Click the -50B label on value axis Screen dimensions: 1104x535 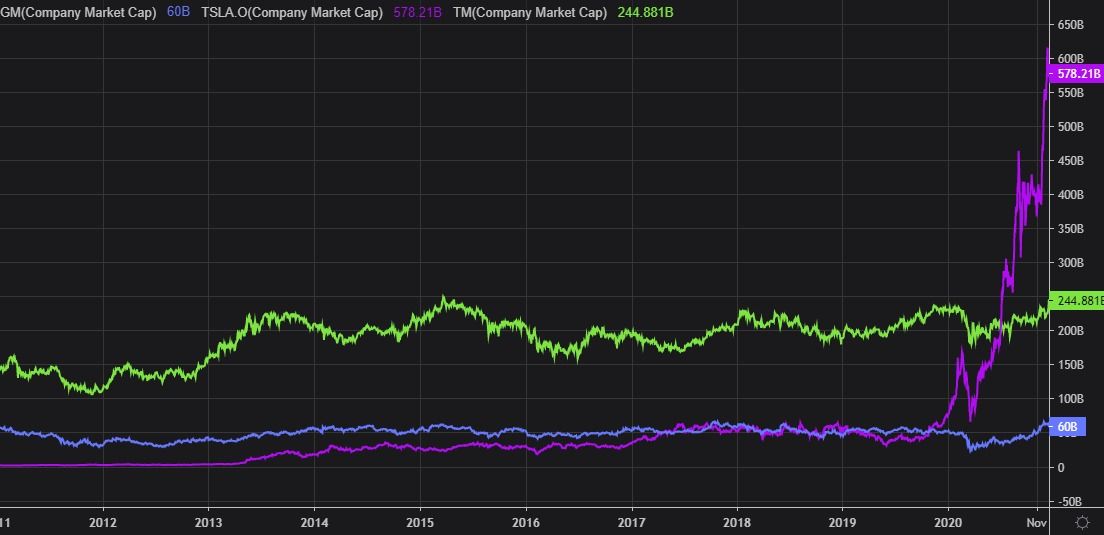[1072, 502]
